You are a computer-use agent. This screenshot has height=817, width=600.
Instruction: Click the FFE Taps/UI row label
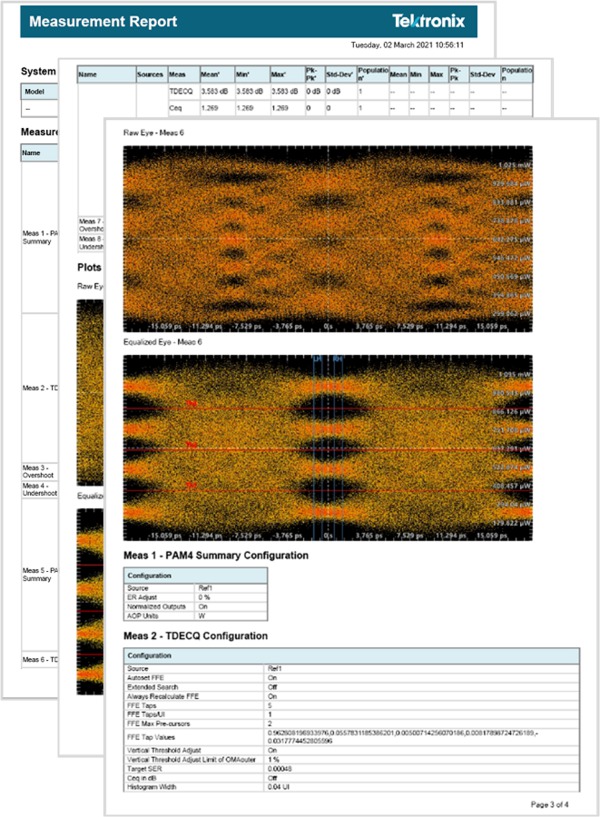[146, 714]
